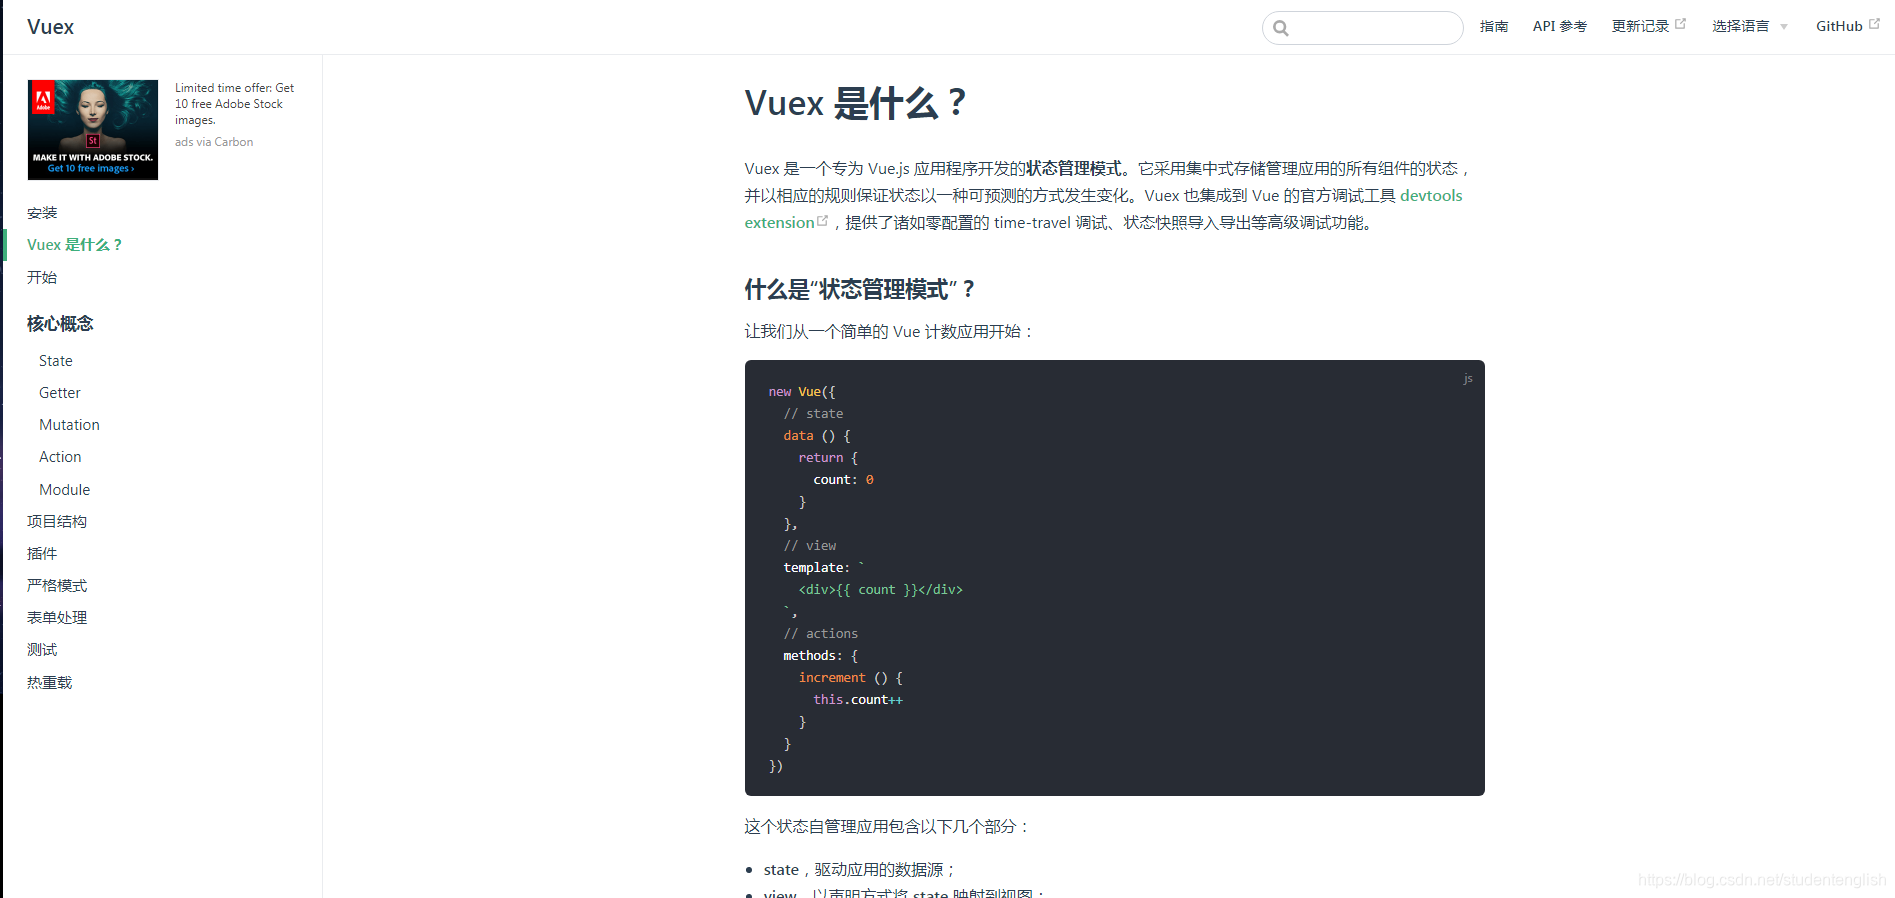Click the 什么是"状态管理模式"？ heading
The height and width of the screenshot is (898, 1895).
pyautogui.click(x=860, y=290)
